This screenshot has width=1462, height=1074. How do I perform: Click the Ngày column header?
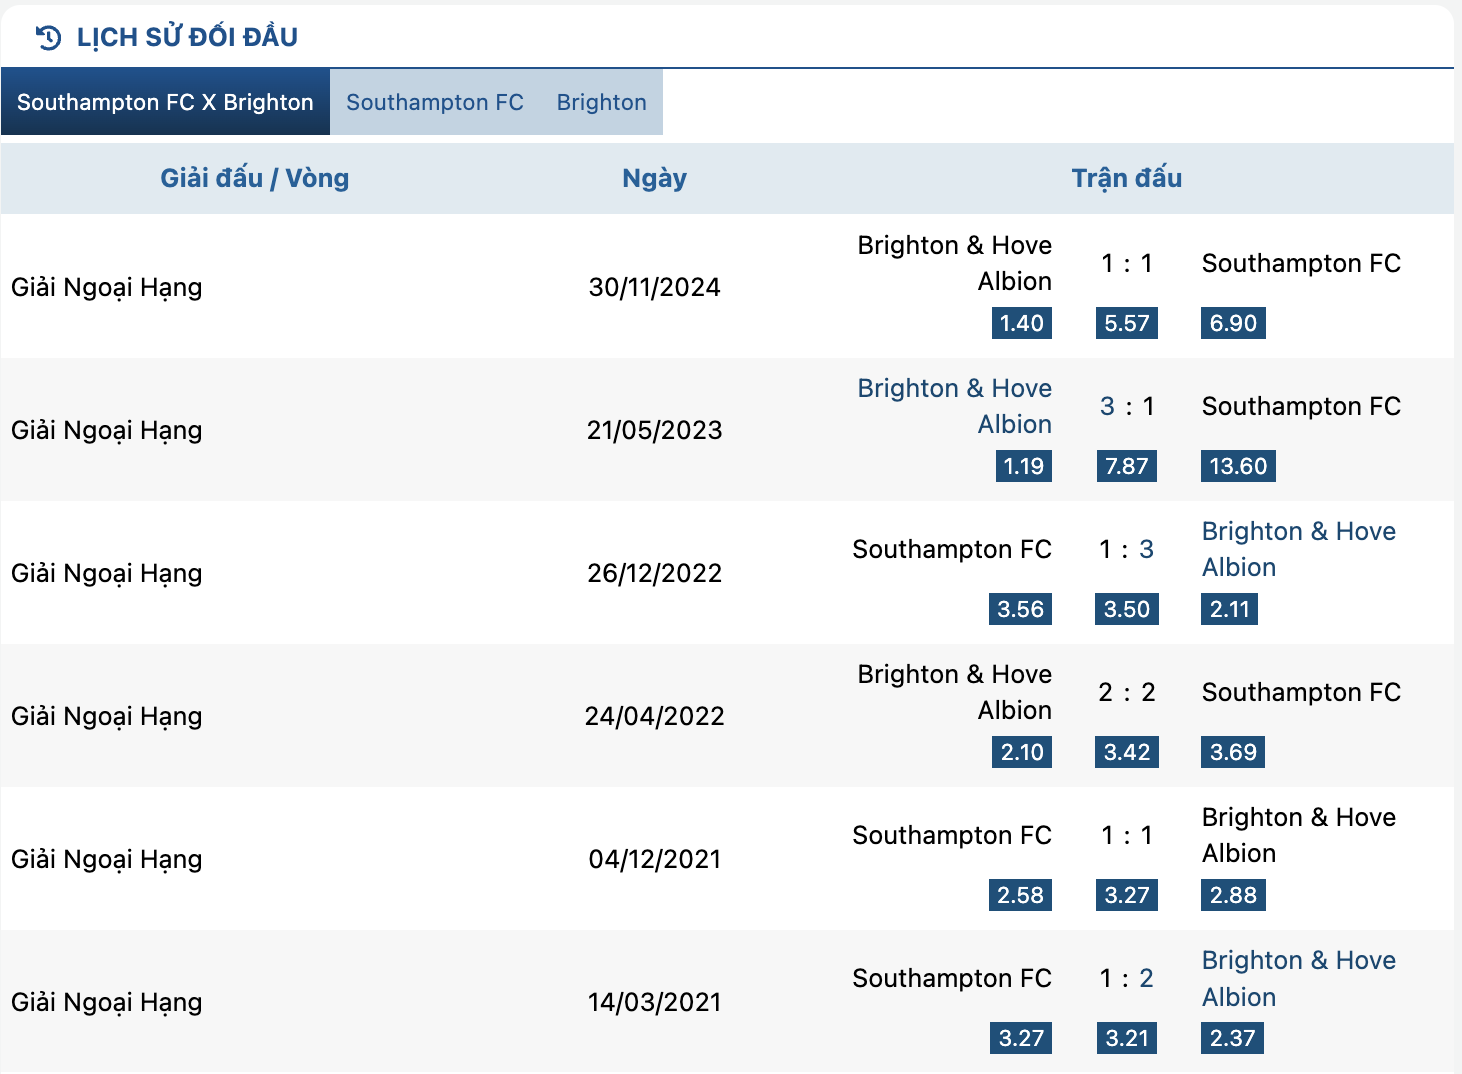(655, 179)
